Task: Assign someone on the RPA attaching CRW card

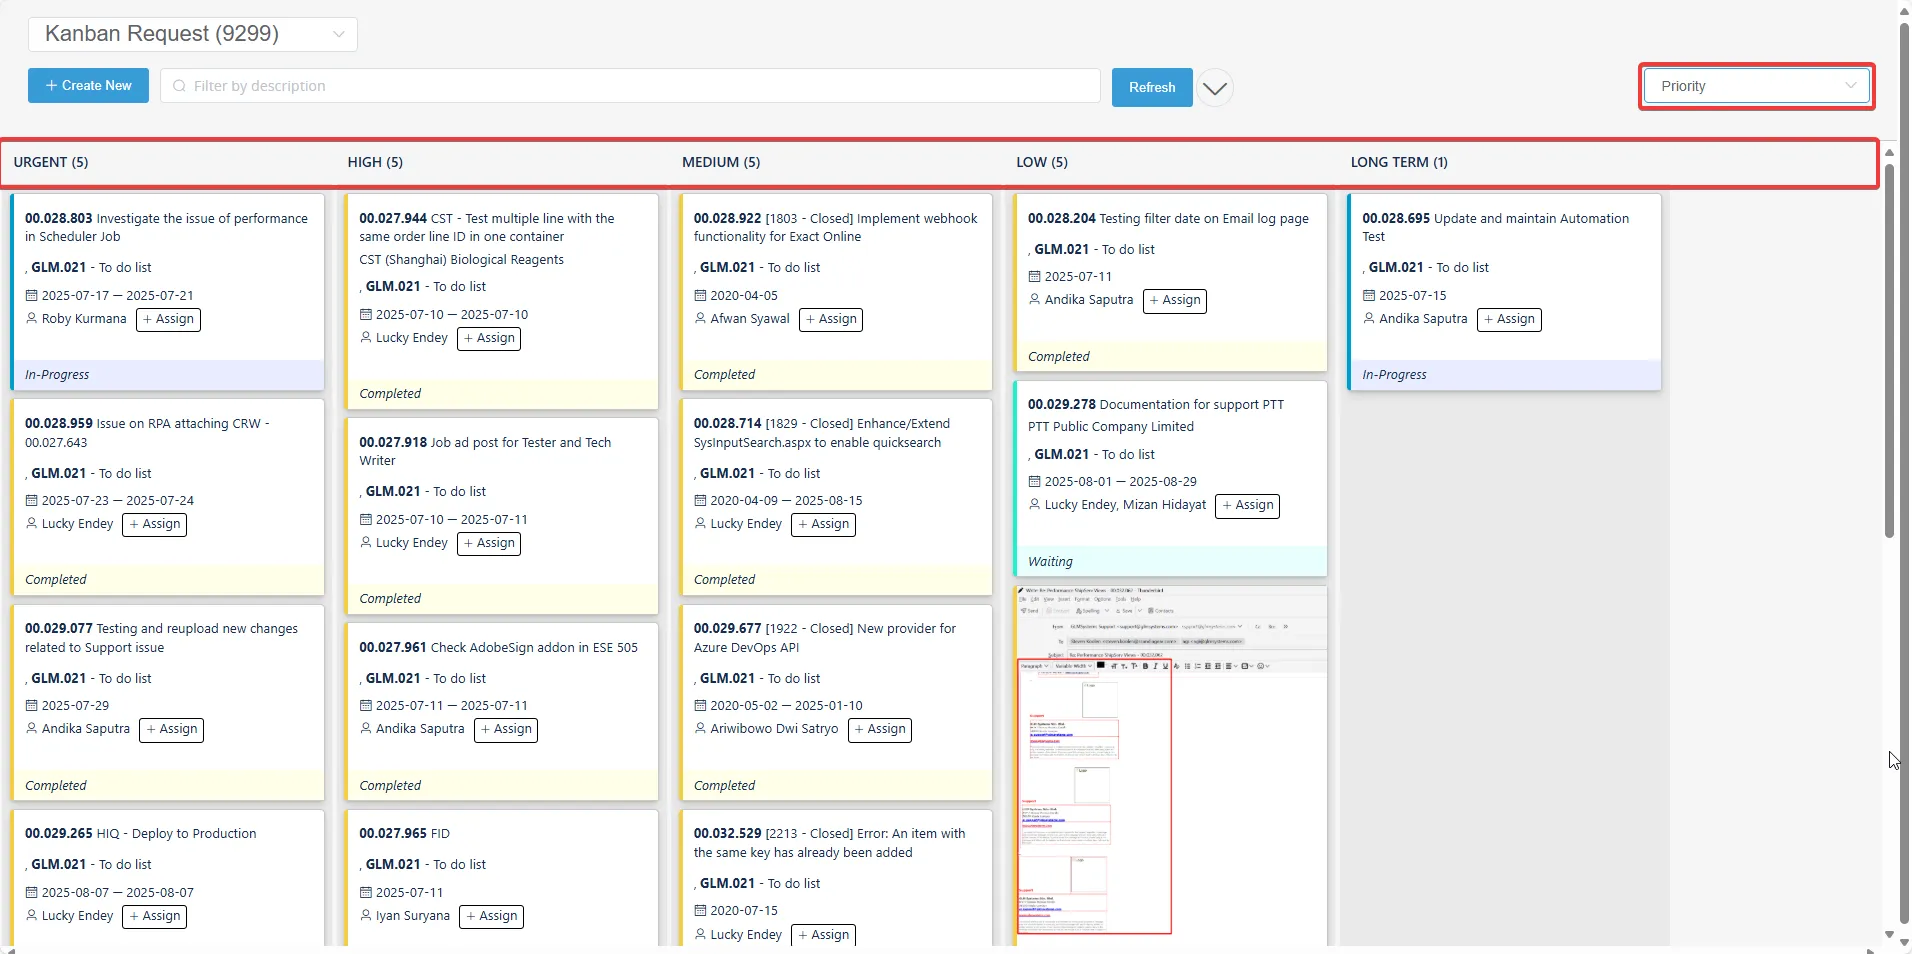Action: (x=154, y=524)
